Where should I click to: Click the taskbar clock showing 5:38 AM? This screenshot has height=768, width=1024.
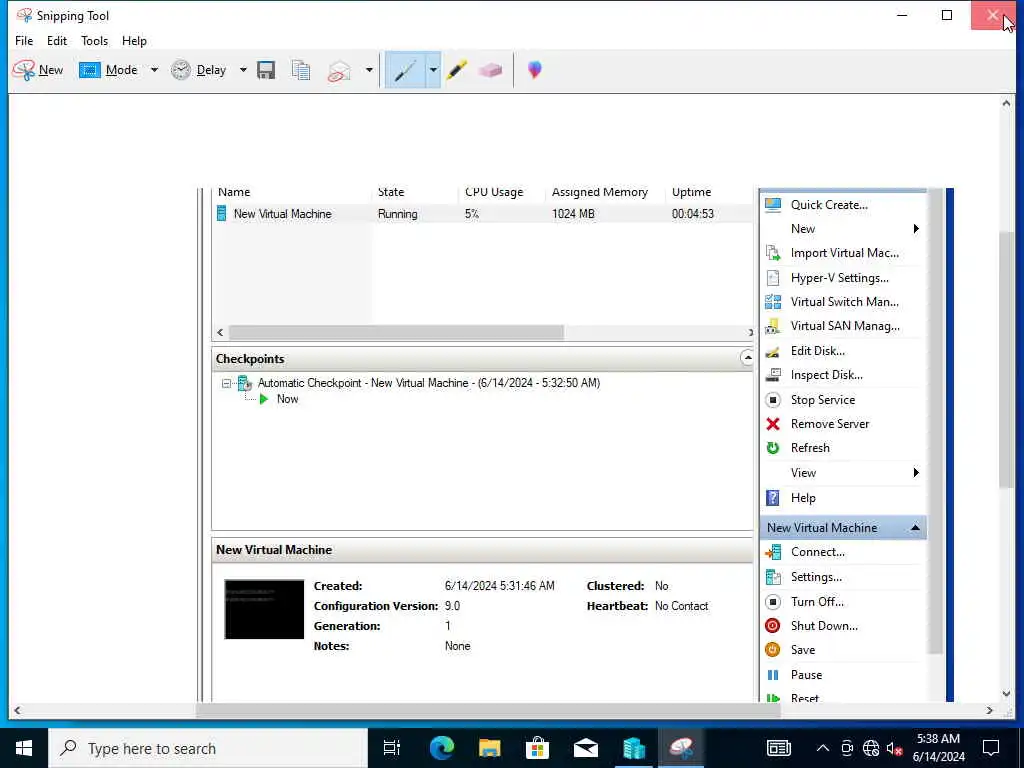point(938,748)
